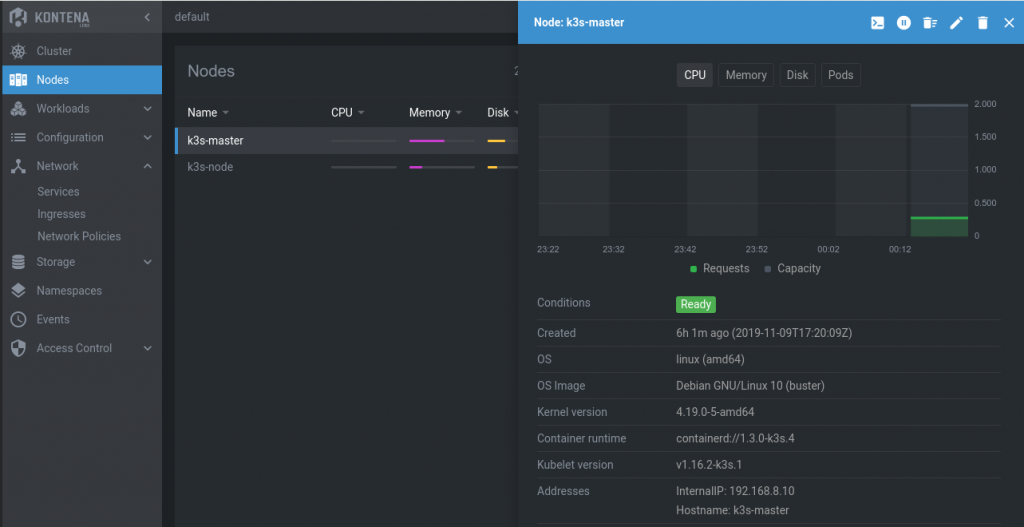Click the Nodes sidebar icon
Screen dimensions: 1024x527
18,80
